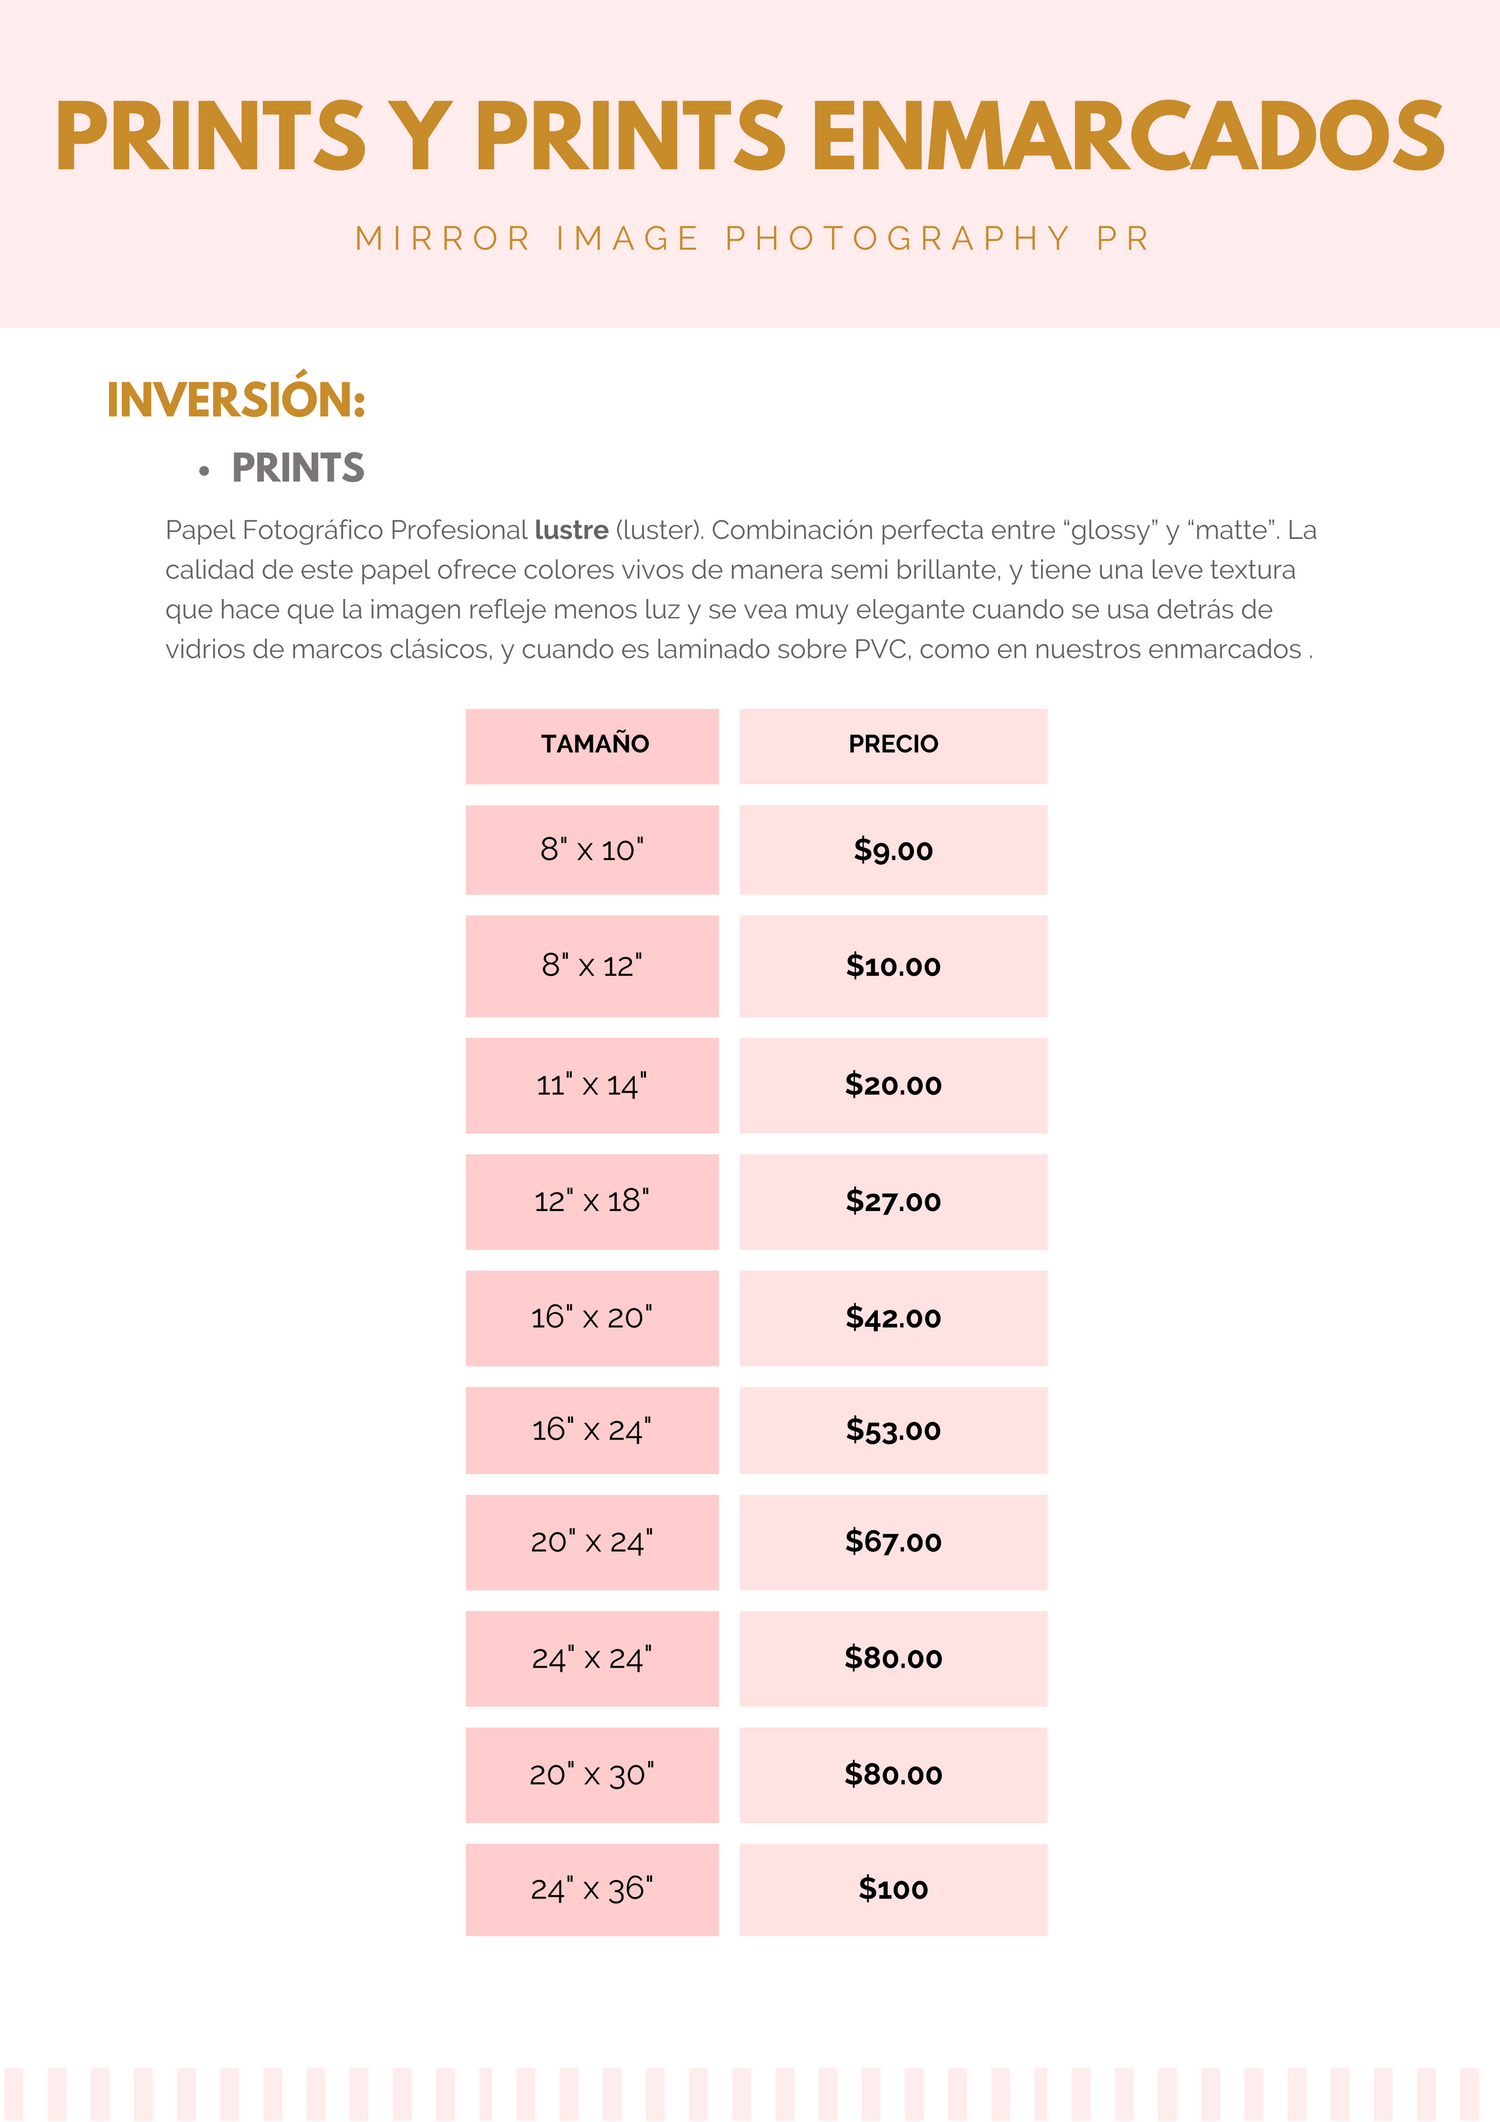The image size is (1500, 2122).
Task: Click the 8" x 10" size cell
Action: (592, 850)
